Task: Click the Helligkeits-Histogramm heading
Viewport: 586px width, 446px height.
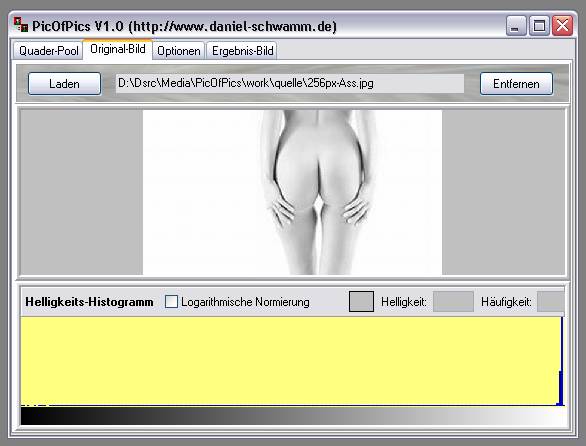Action: tap(89, 302)
